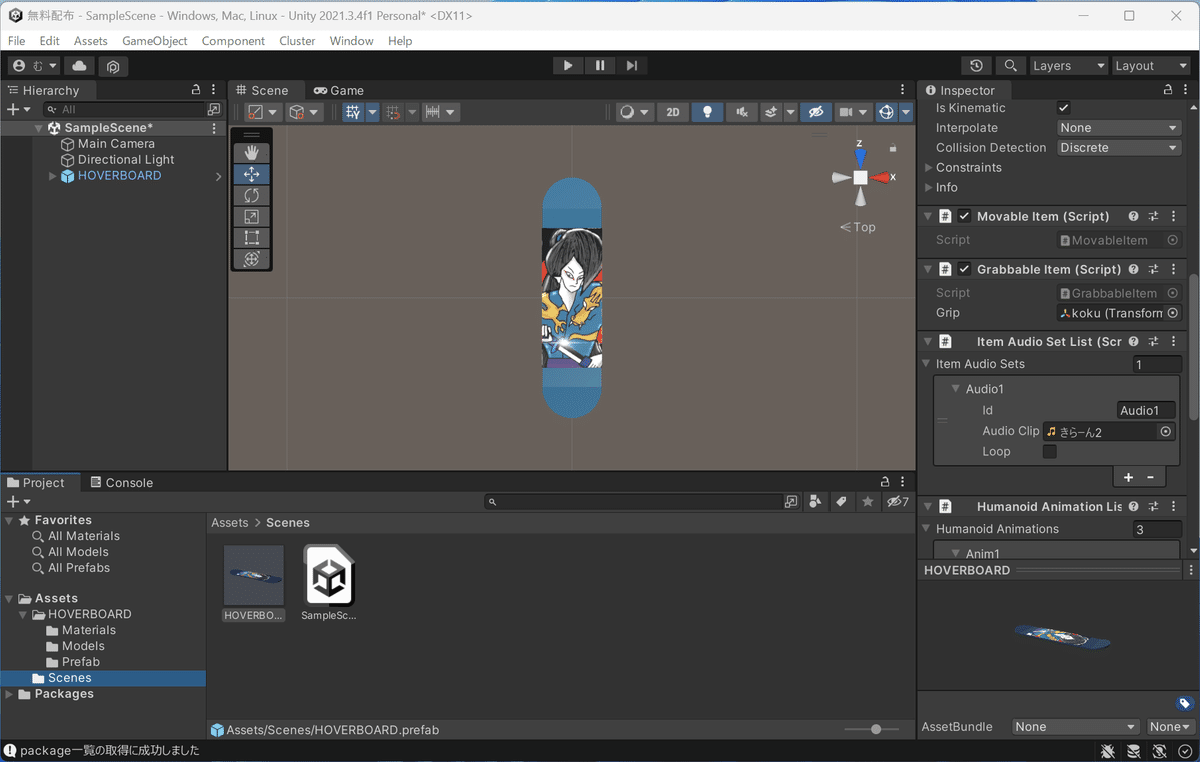Expand HOVERBOARD in the Hierarchy

pos(53,176)
